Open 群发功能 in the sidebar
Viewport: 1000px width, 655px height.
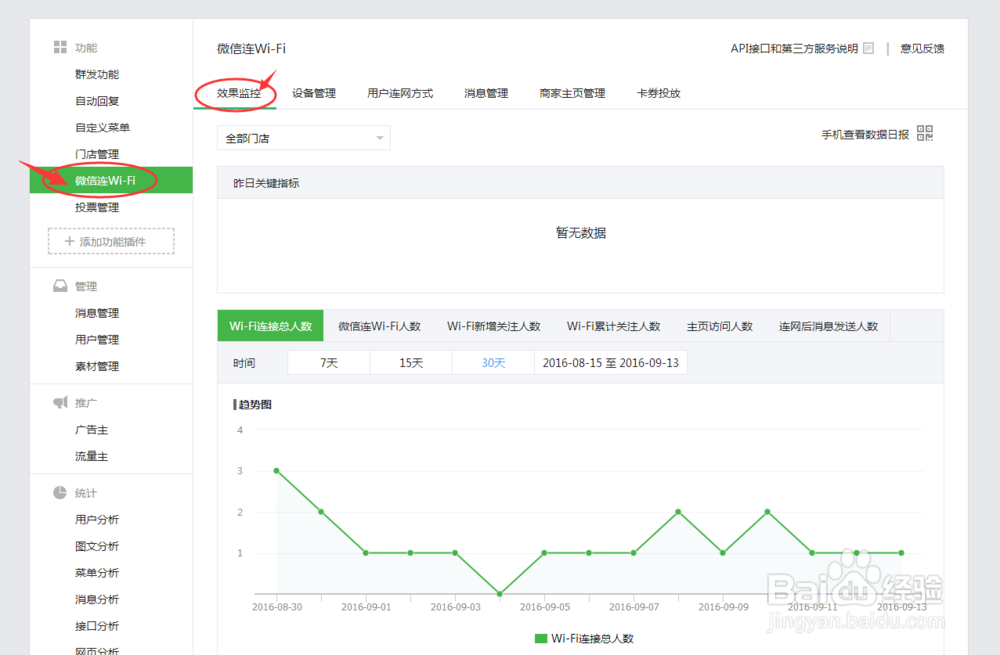[97, 74]
